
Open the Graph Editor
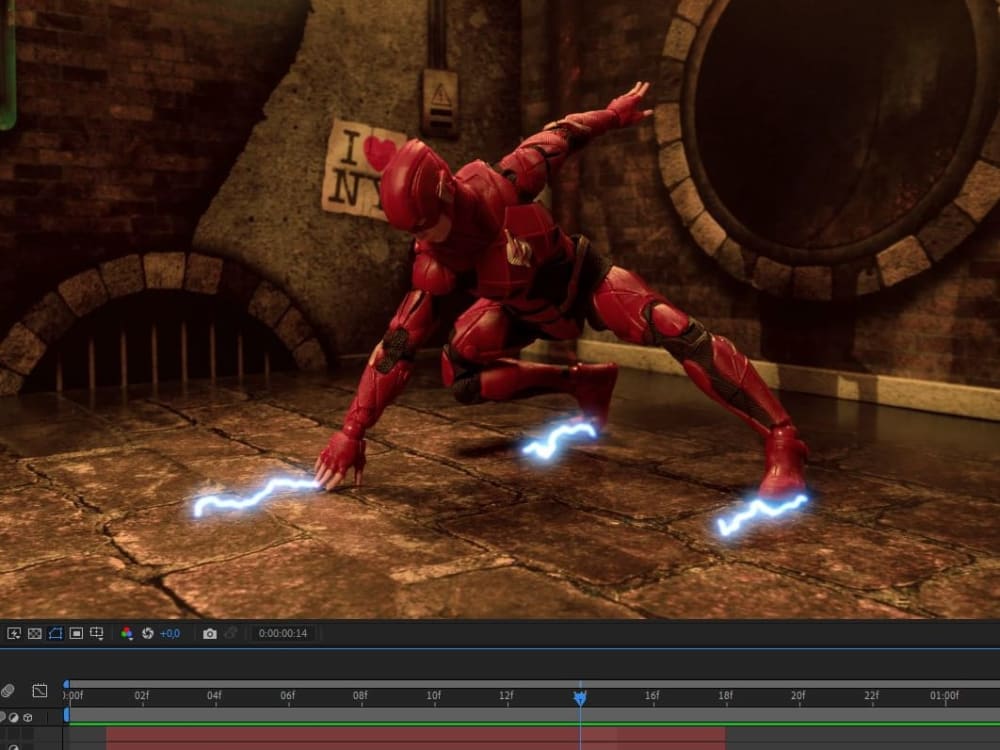click(40, 691)
